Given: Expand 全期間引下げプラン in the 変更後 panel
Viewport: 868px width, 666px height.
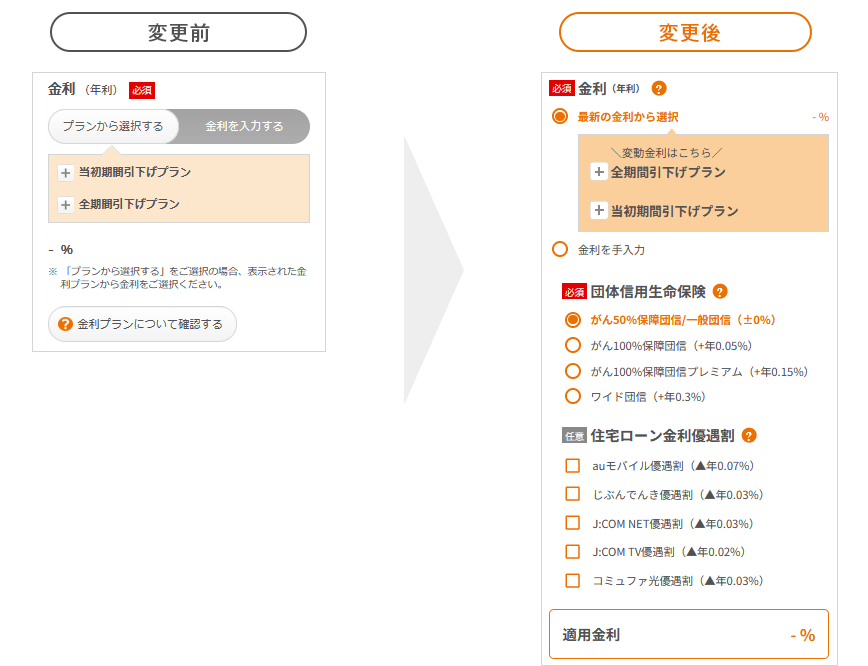Looking at the screenshot, I should (x=599, y=172).
